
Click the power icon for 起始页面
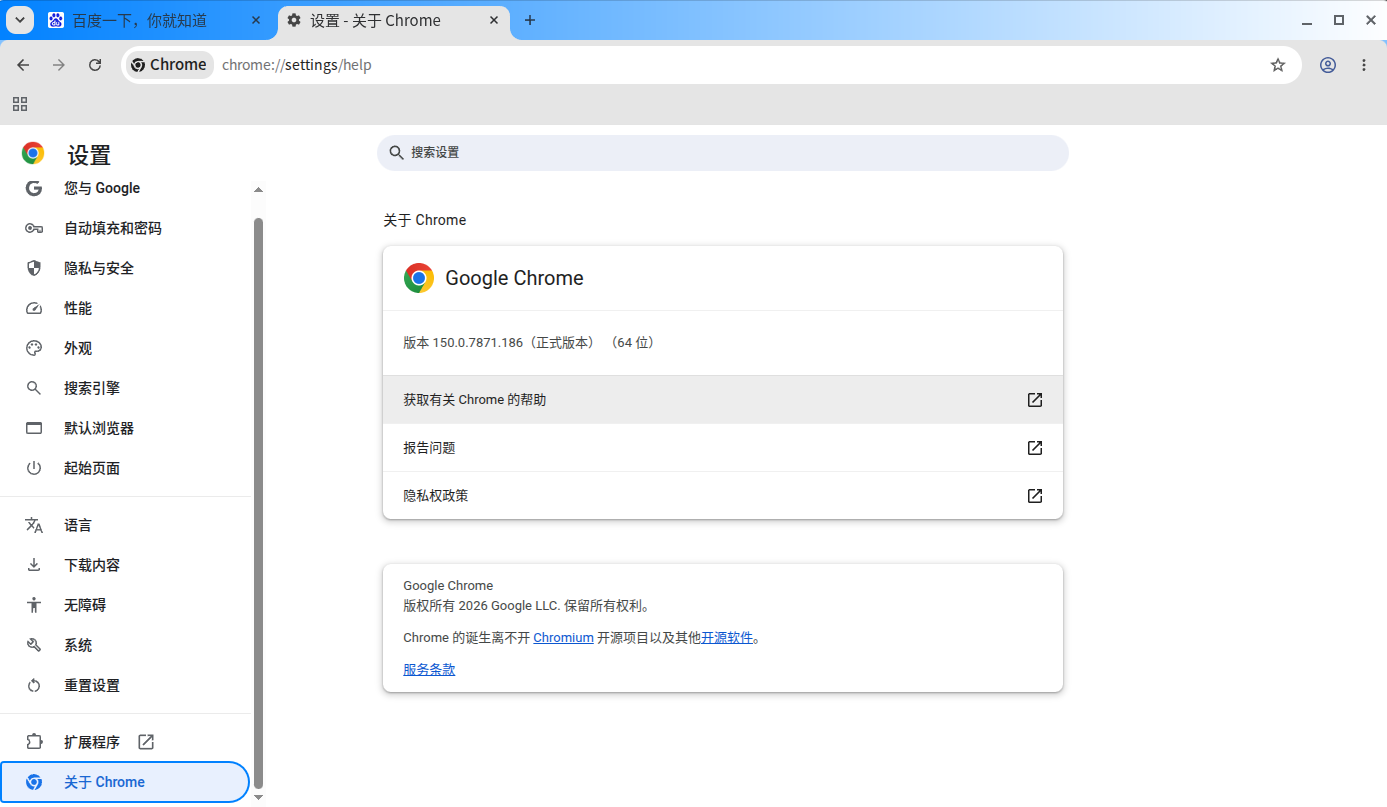pos(34,468)
